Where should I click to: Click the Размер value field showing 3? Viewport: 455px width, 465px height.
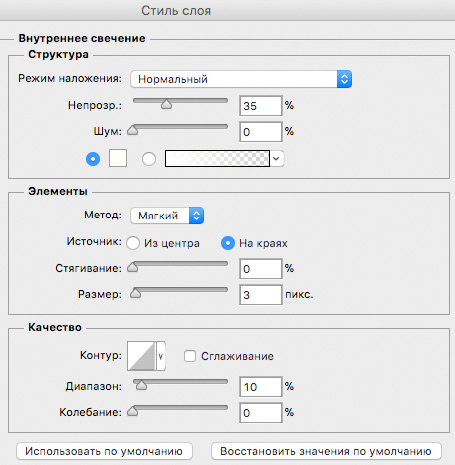coord(261,295)
